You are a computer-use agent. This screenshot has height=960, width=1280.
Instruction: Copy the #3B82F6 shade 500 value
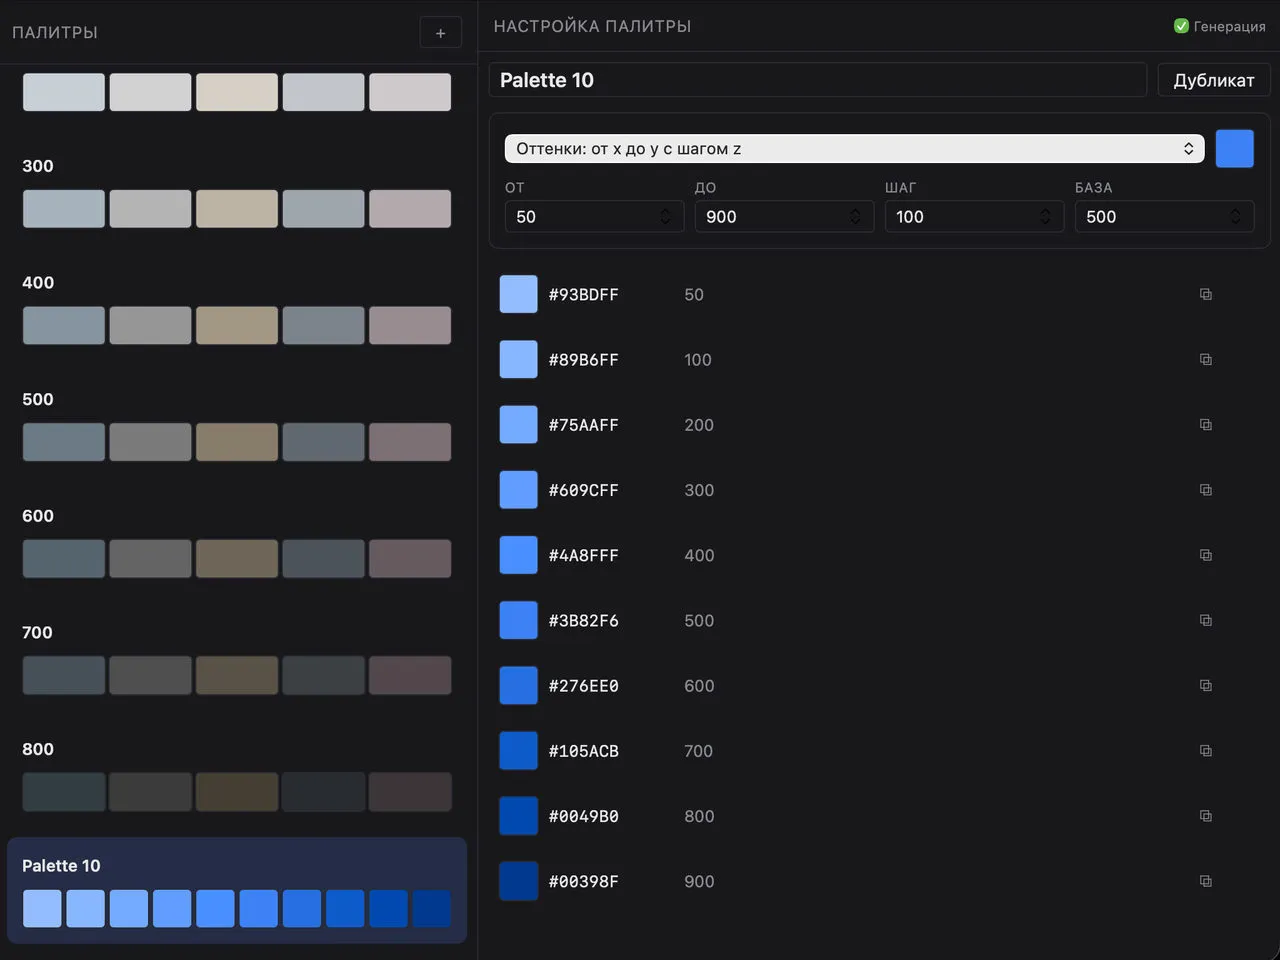pyautogui.click(x=1205, y=620)
